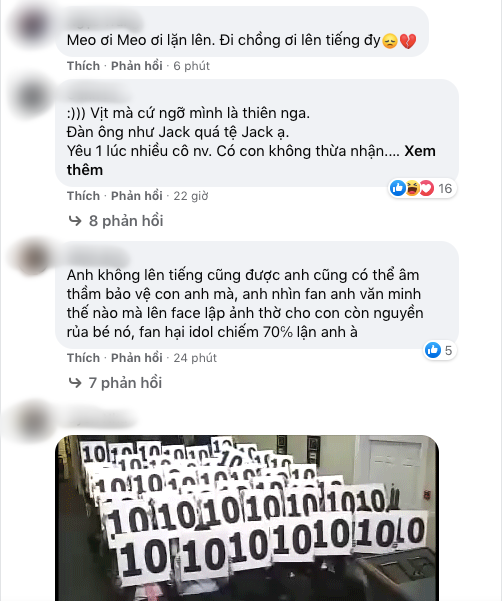Open the avatar of the commenter who posted the image
The image size is (502, 601).
click(x=32, y=421)
